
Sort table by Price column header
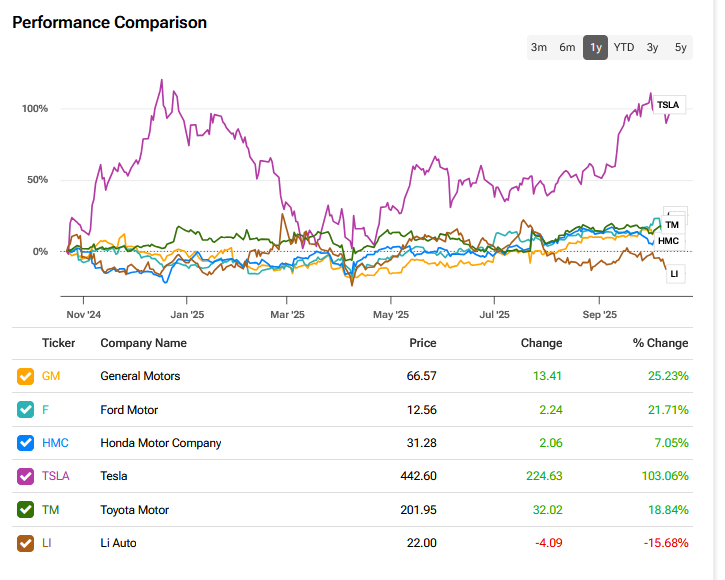[422, 343]
